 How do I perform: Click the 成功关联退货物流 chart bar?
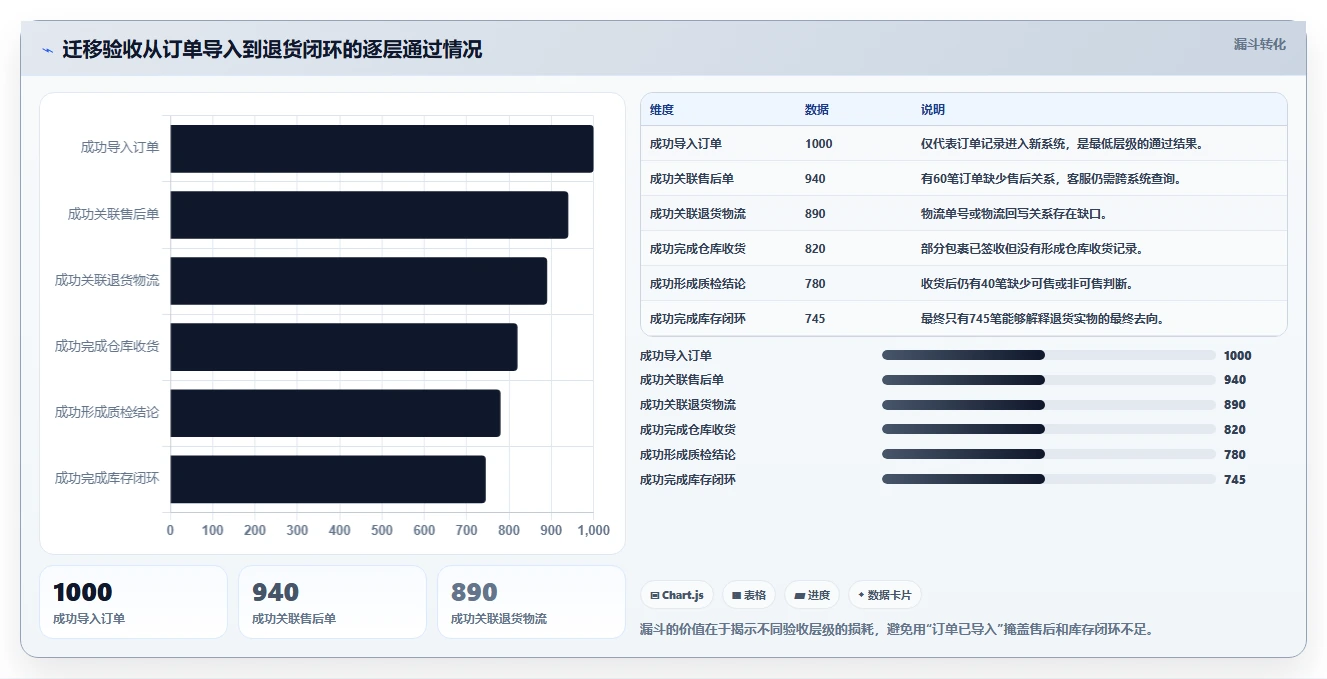359,281
